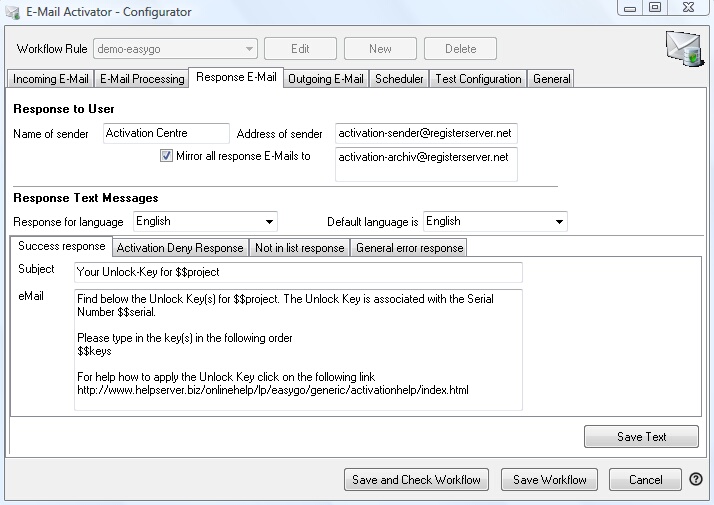Click the help question mark icon
Viewport: 714px width, 505px height.
(x=696, y=480)
